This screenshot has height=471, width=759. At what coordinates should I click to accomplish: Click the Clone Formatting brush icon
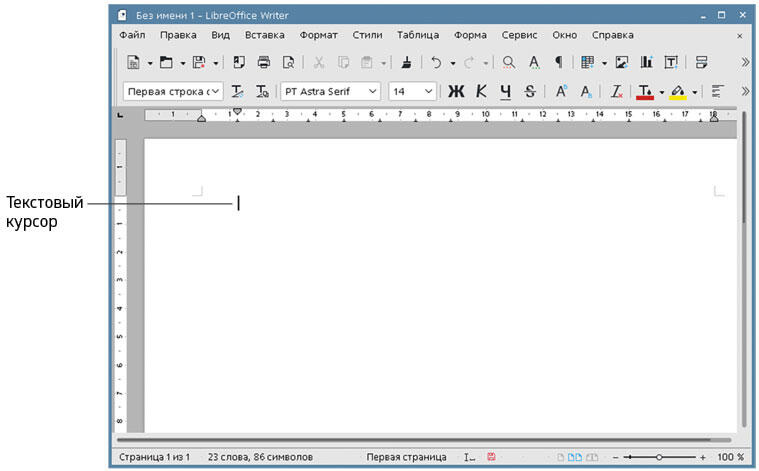(x=406, y=62)
